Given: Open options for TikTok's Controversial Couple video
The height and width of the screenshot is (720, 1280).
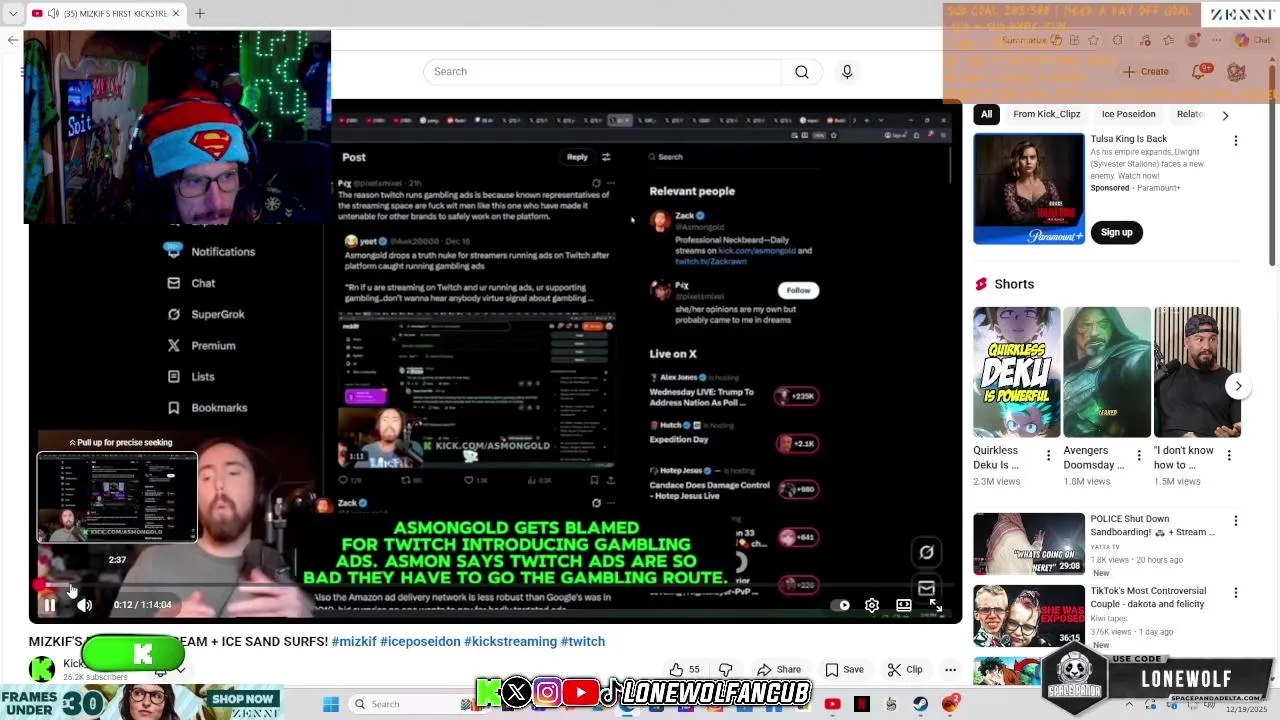Looking at the screenshot, I should pyautogui.click(x=1235, y=593).
